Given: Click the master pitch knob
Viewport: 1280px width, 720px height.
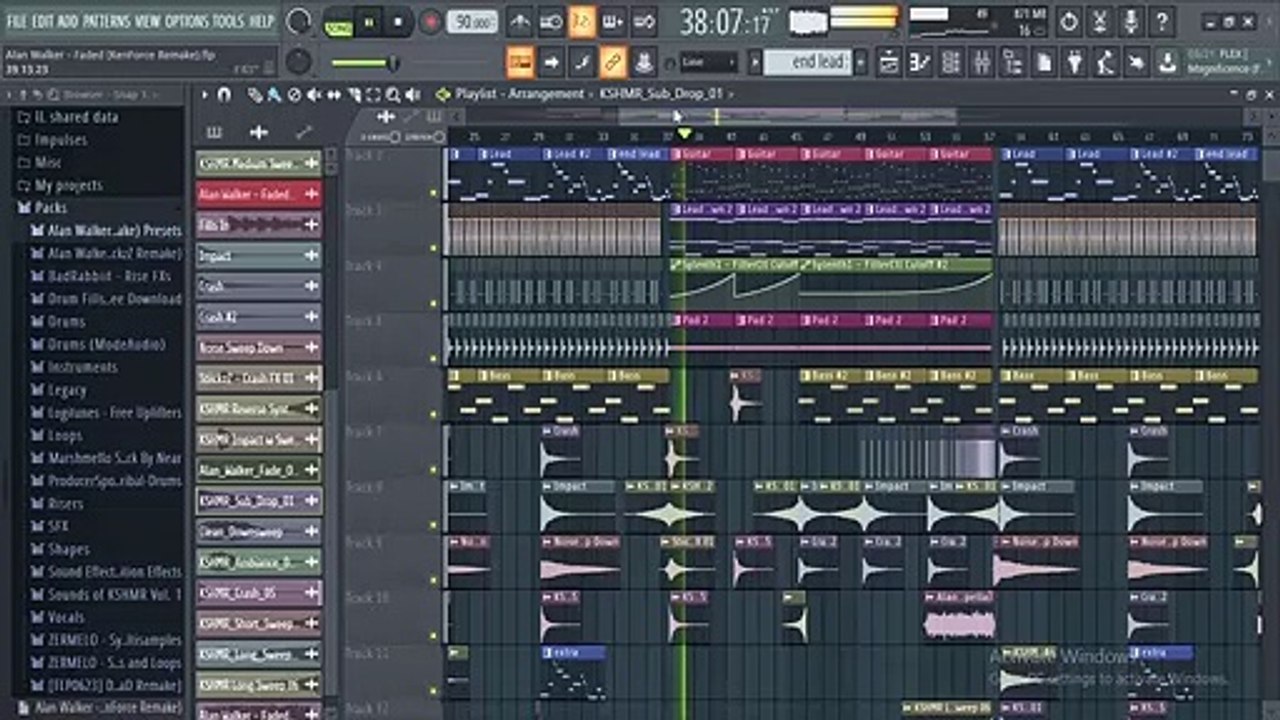Looking at the screenshot, I should tap(298, 62).
